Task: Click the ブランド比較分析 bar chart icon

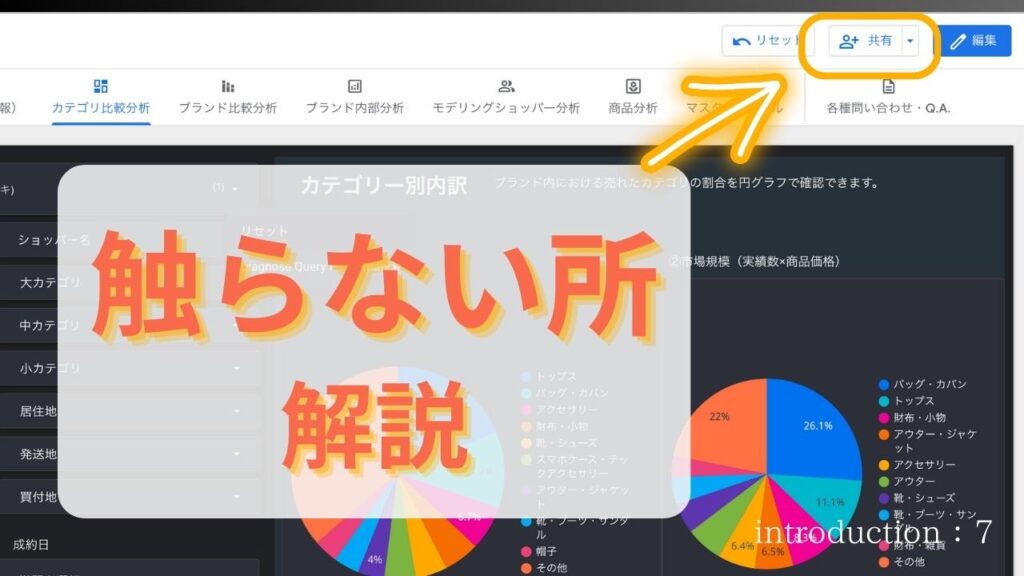Action: tap(227, 86)
